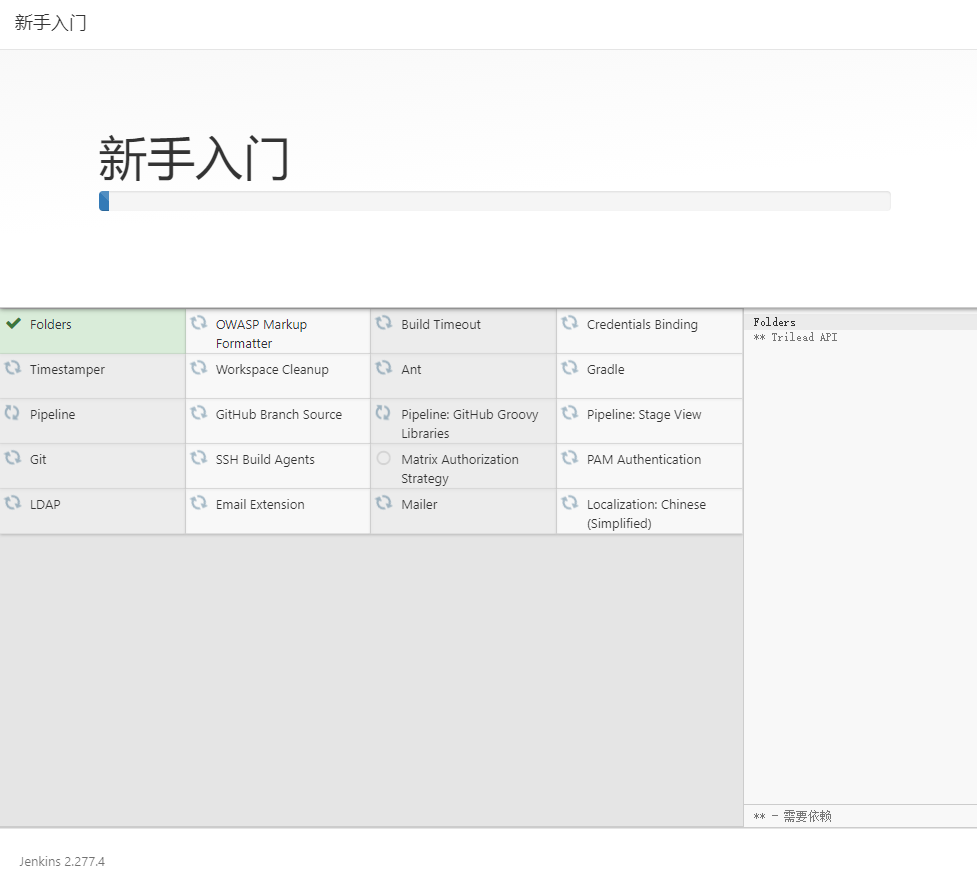Click the pending circle icon beside Matrix Authorization Strategy
This screenshot has height=882, width=977.
[x=384, y=458]
